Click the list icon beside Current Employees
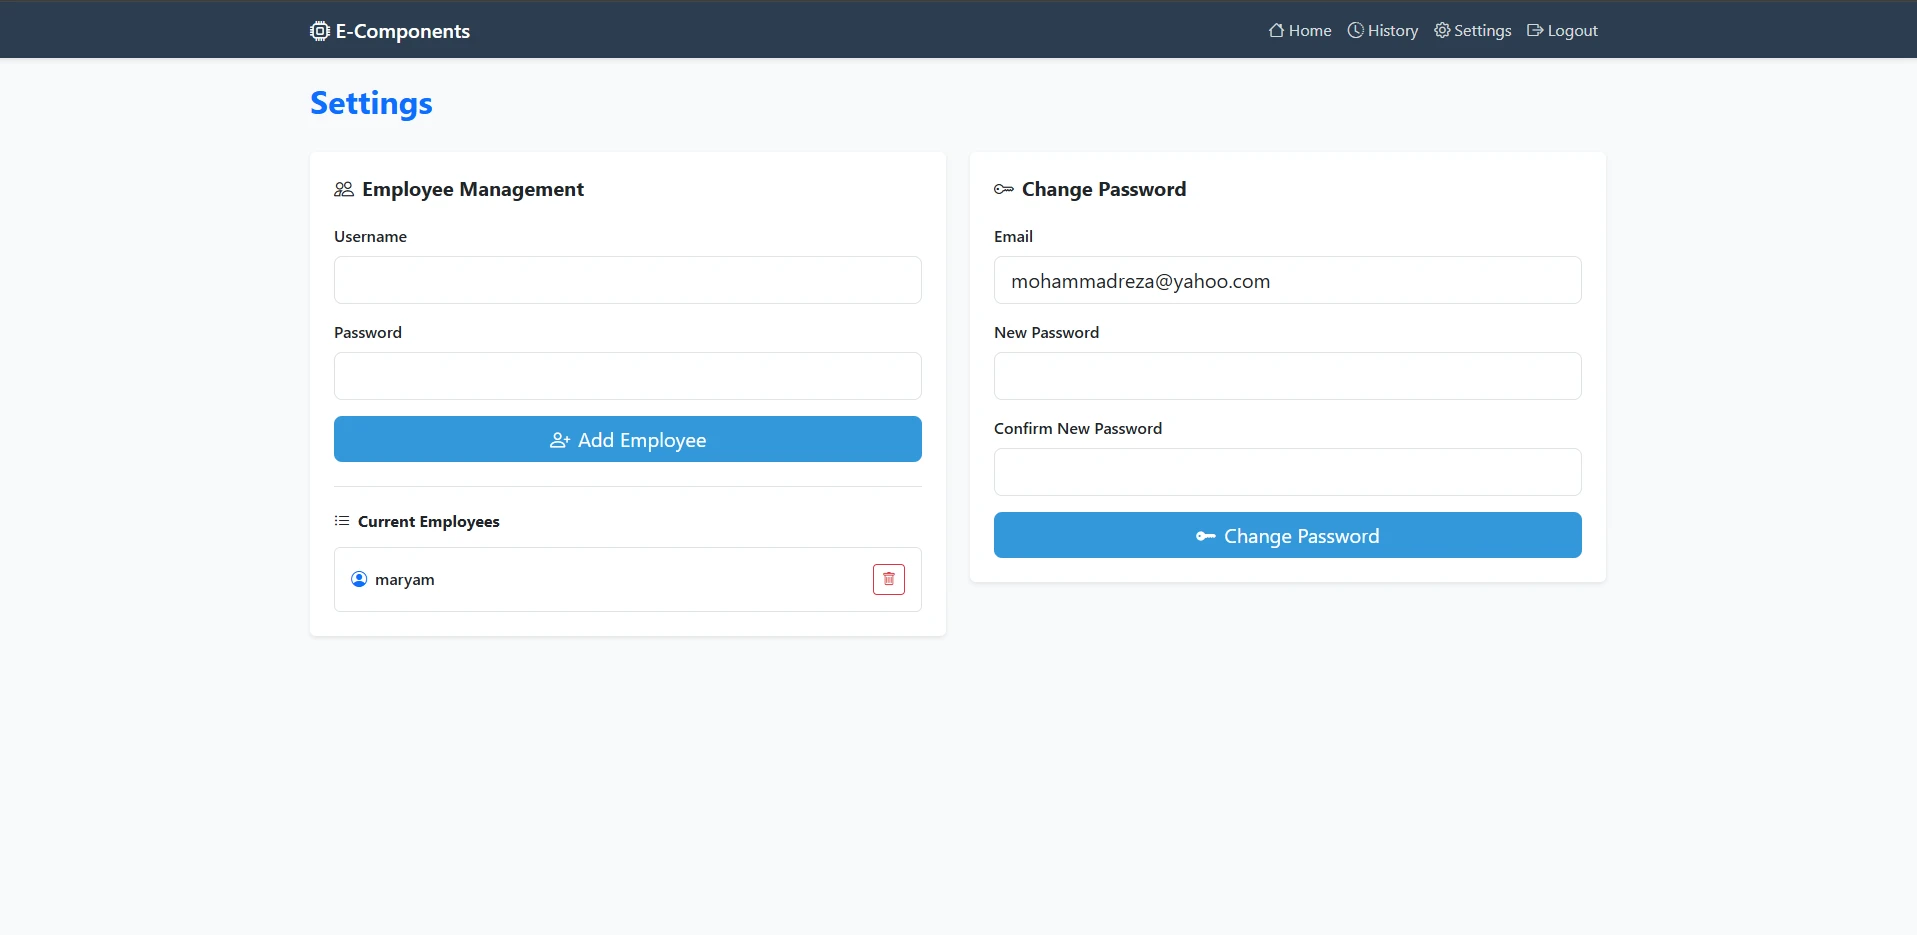The height and width of the screenshot is (935, 1917). tap(342, 521)
